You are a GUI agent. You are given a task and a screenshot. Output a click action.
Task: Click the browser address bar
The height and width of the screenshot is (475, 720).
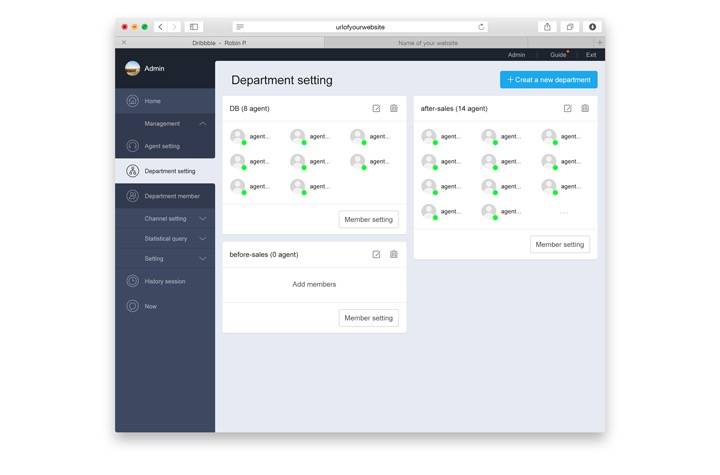(360, 27)
